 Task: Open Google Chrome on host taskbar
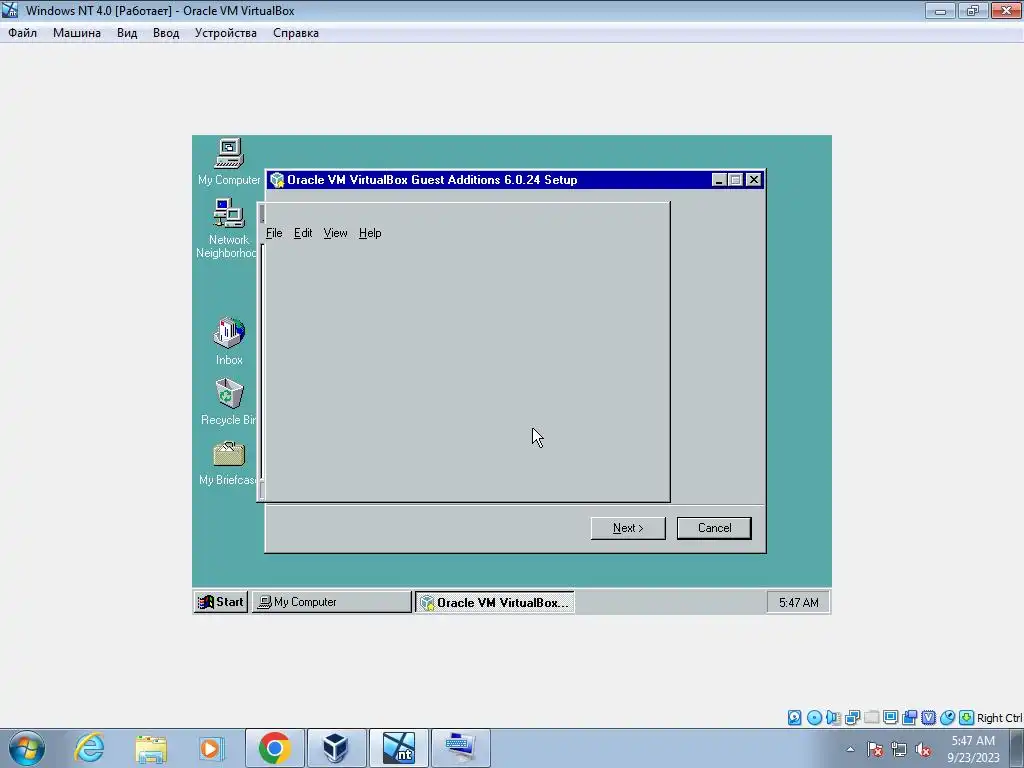coord(274,748)
